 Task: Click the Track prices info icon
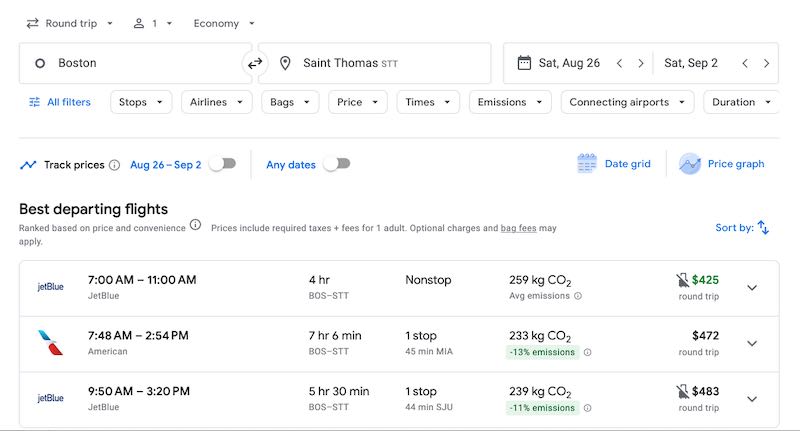click(x=114, y=165)
